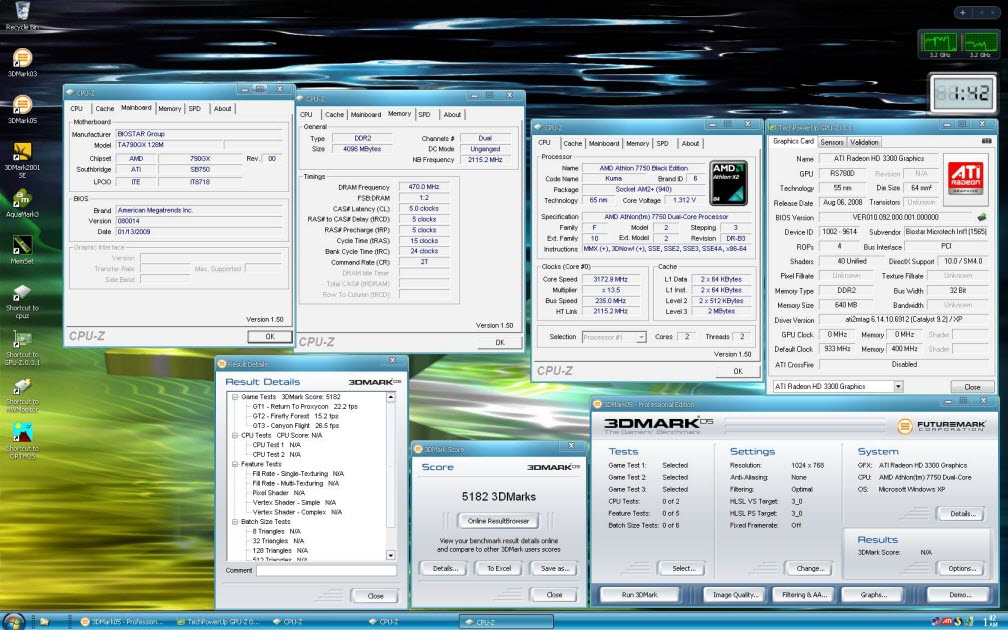Click the Graphs... button
The image size is (1008, 630).
[873, 595]
